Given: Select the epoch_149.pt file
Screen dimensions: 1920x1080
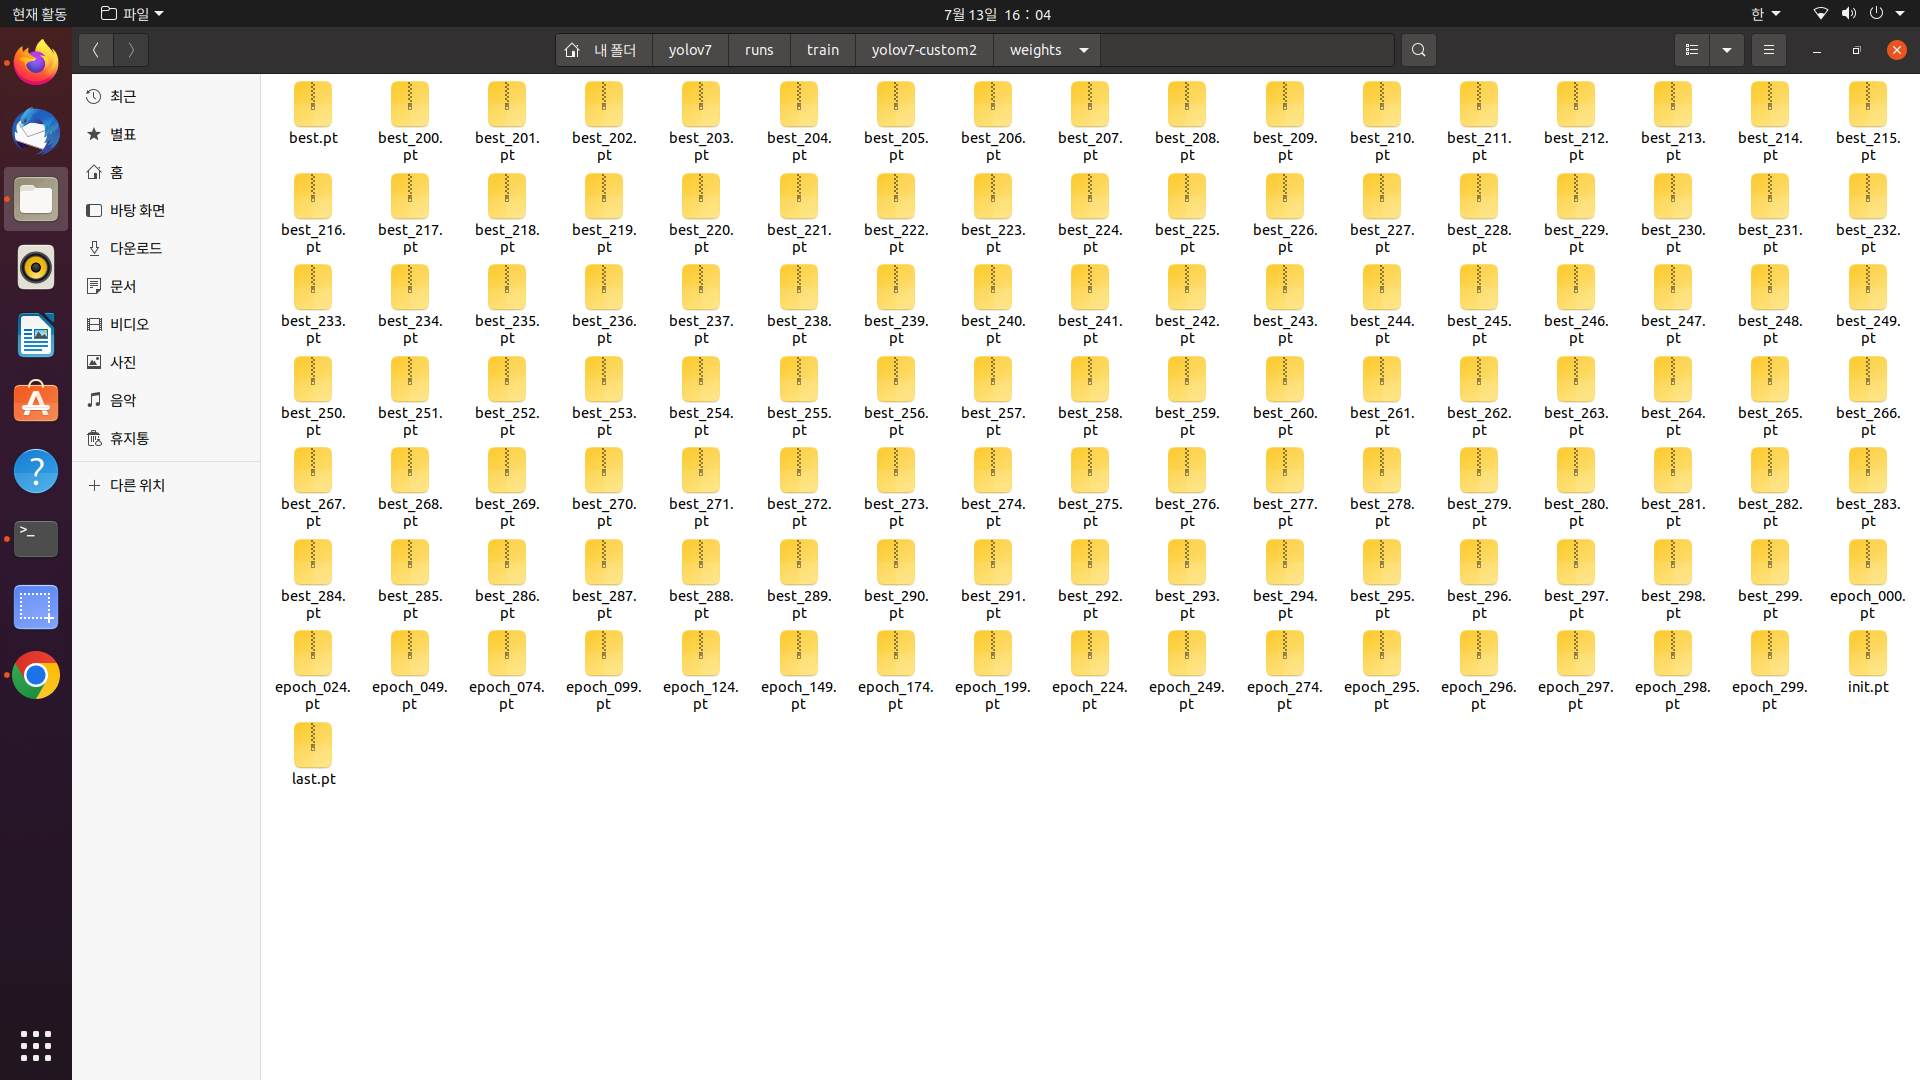Looking at the screenshot, I should coord(798,671).
